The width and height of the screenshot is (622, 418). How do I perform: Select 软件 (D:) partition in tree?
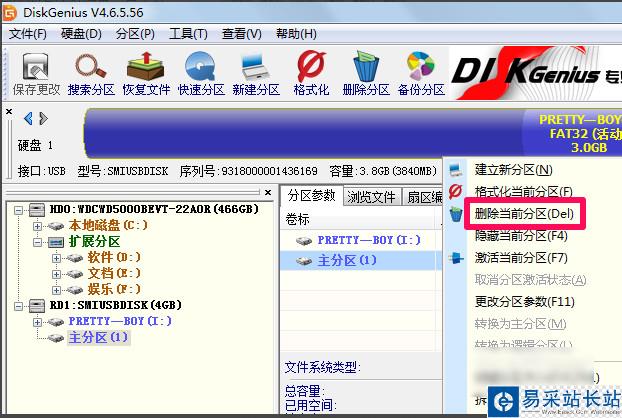[114, 258]
